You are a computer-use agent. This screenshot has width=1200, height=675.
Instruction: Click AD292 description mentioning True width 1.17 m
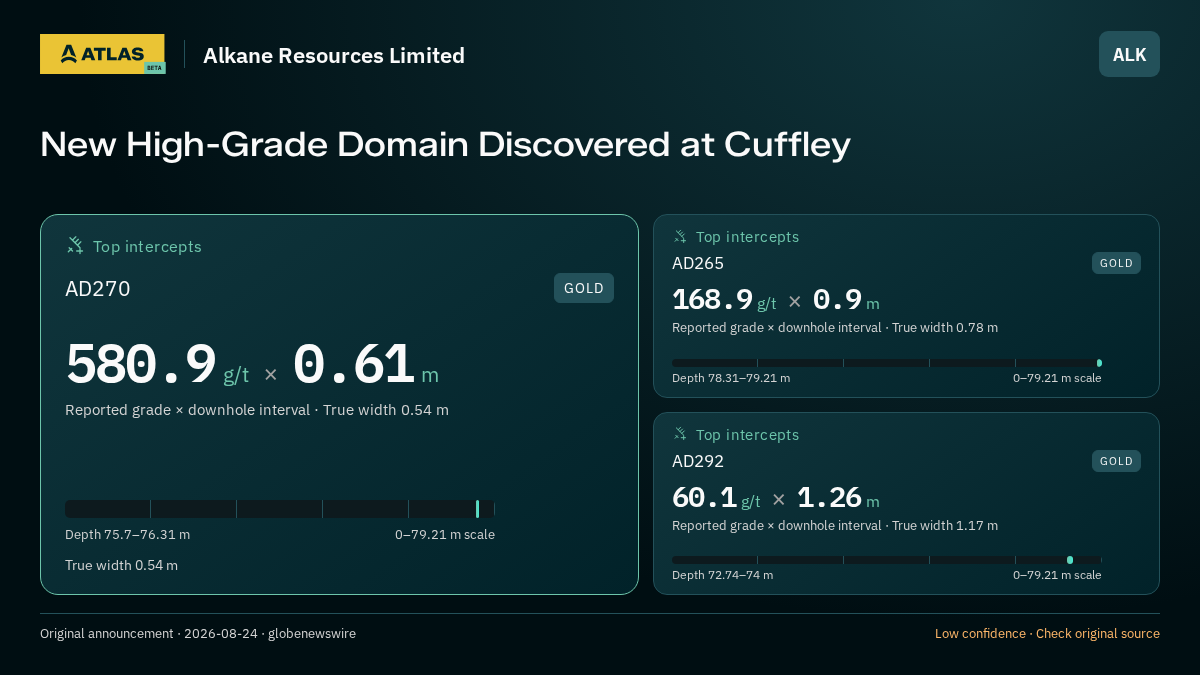835,526
